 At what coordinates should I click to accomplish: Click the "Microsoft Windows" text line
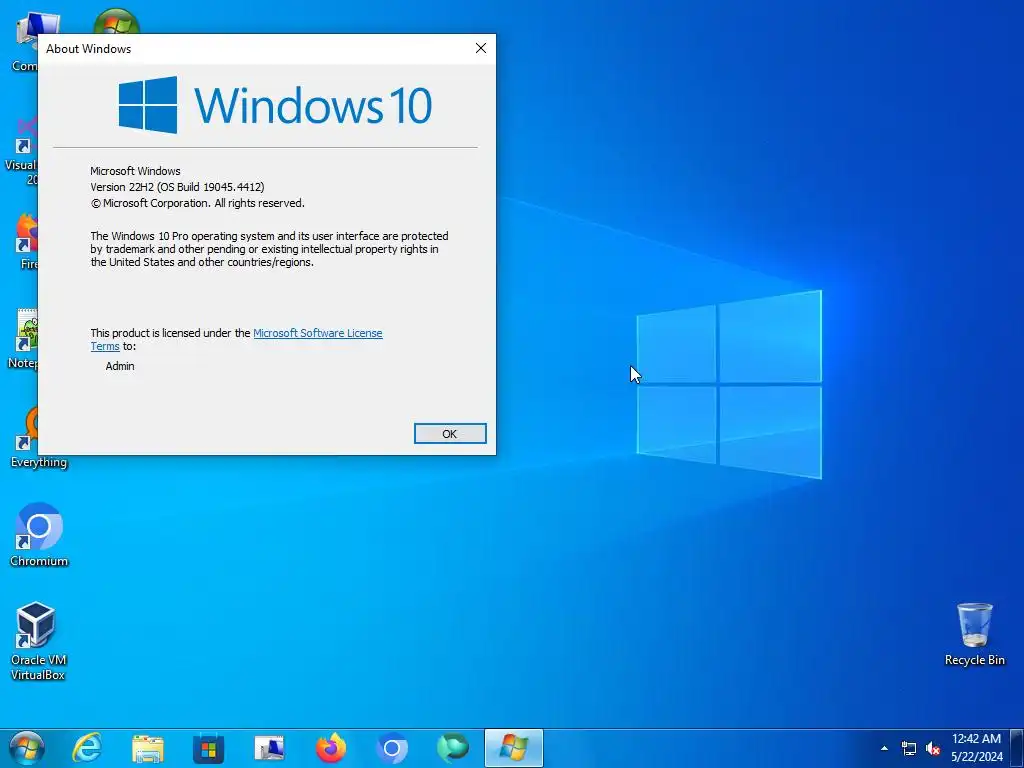135,171
